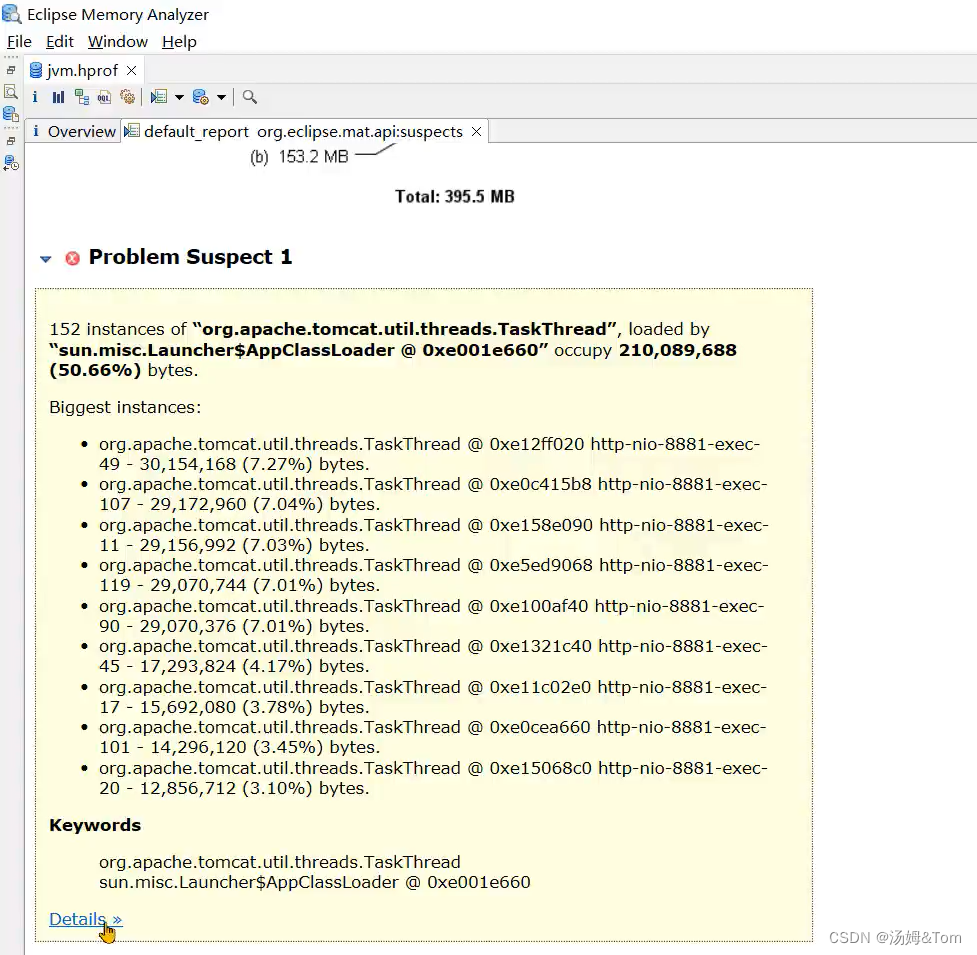Close the jvm.hprof editor tab
Image resolution: width=977 pixels, height=955 pixels.
pyautogui.click(x=131, y=70)
